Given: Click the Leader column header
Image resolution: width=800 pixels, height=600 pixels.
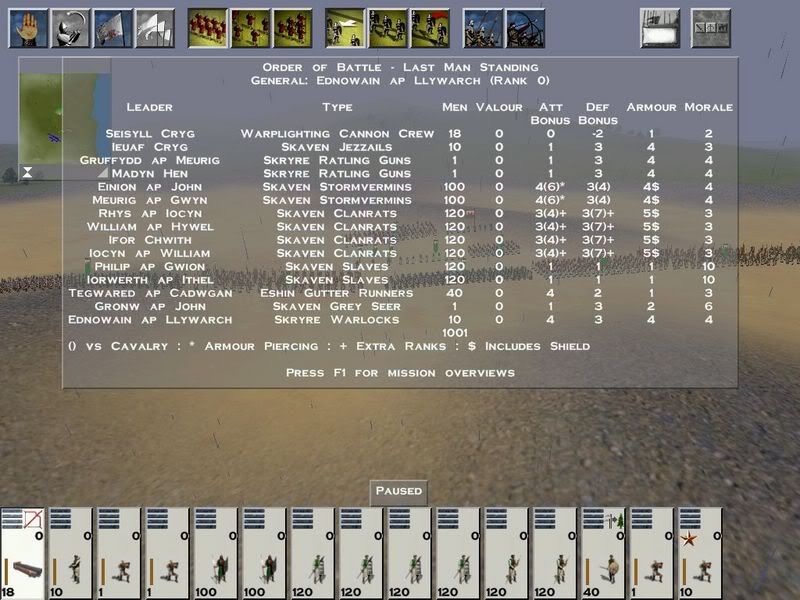Looking at the screenshot, I should point(149,108).
